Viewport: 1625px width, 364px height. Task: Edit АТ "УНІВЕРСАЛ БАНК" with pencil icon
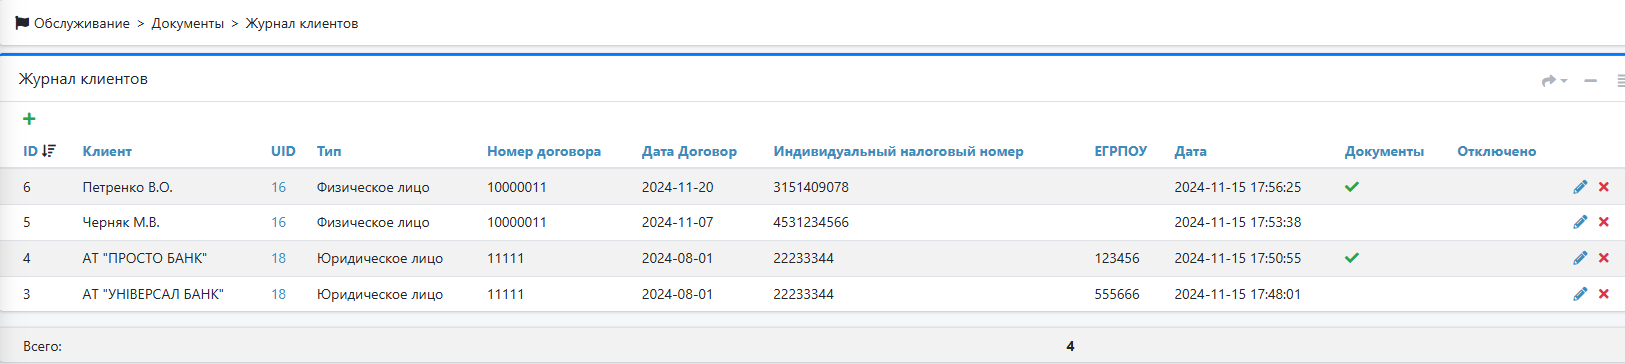(x=1580, y=294)
